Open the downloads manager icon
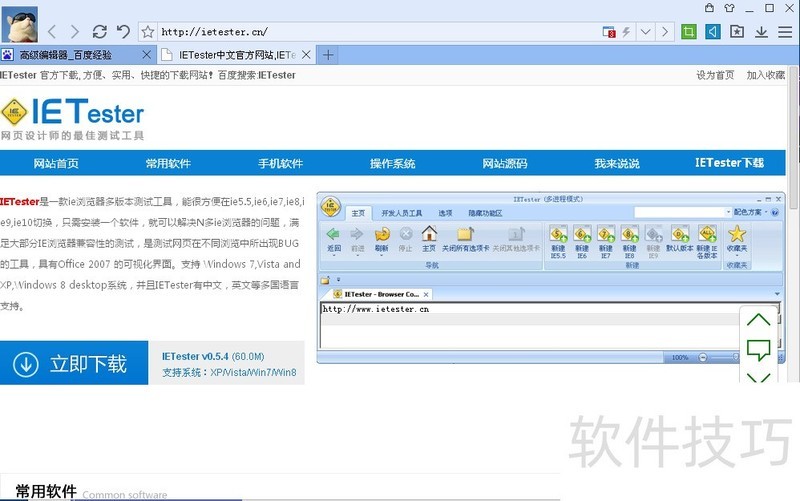This screenshot has height=501, width=800. pos(761,32)
